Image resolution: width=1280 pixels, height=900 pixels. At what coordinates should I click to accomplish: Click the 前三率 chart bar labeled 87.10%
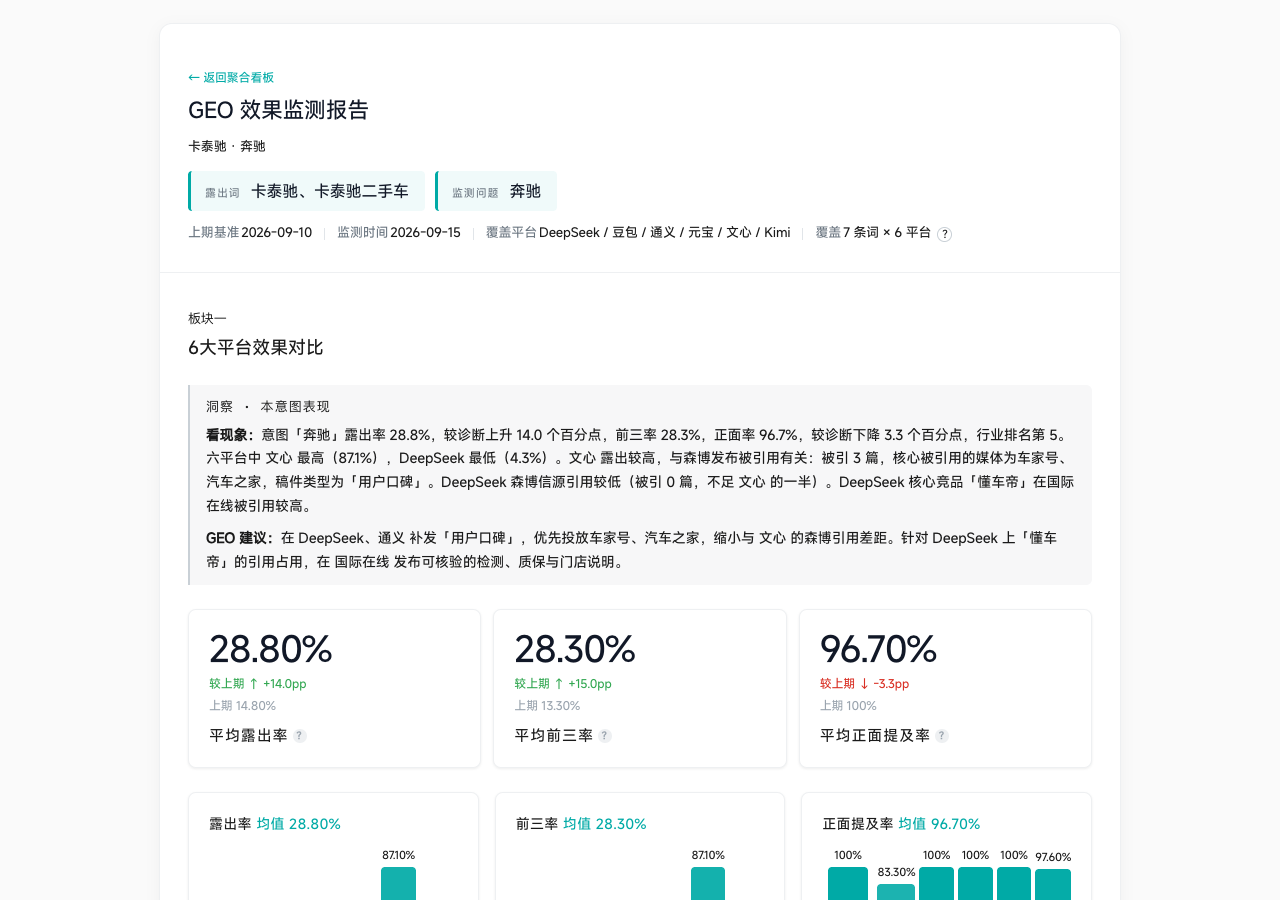708,883
